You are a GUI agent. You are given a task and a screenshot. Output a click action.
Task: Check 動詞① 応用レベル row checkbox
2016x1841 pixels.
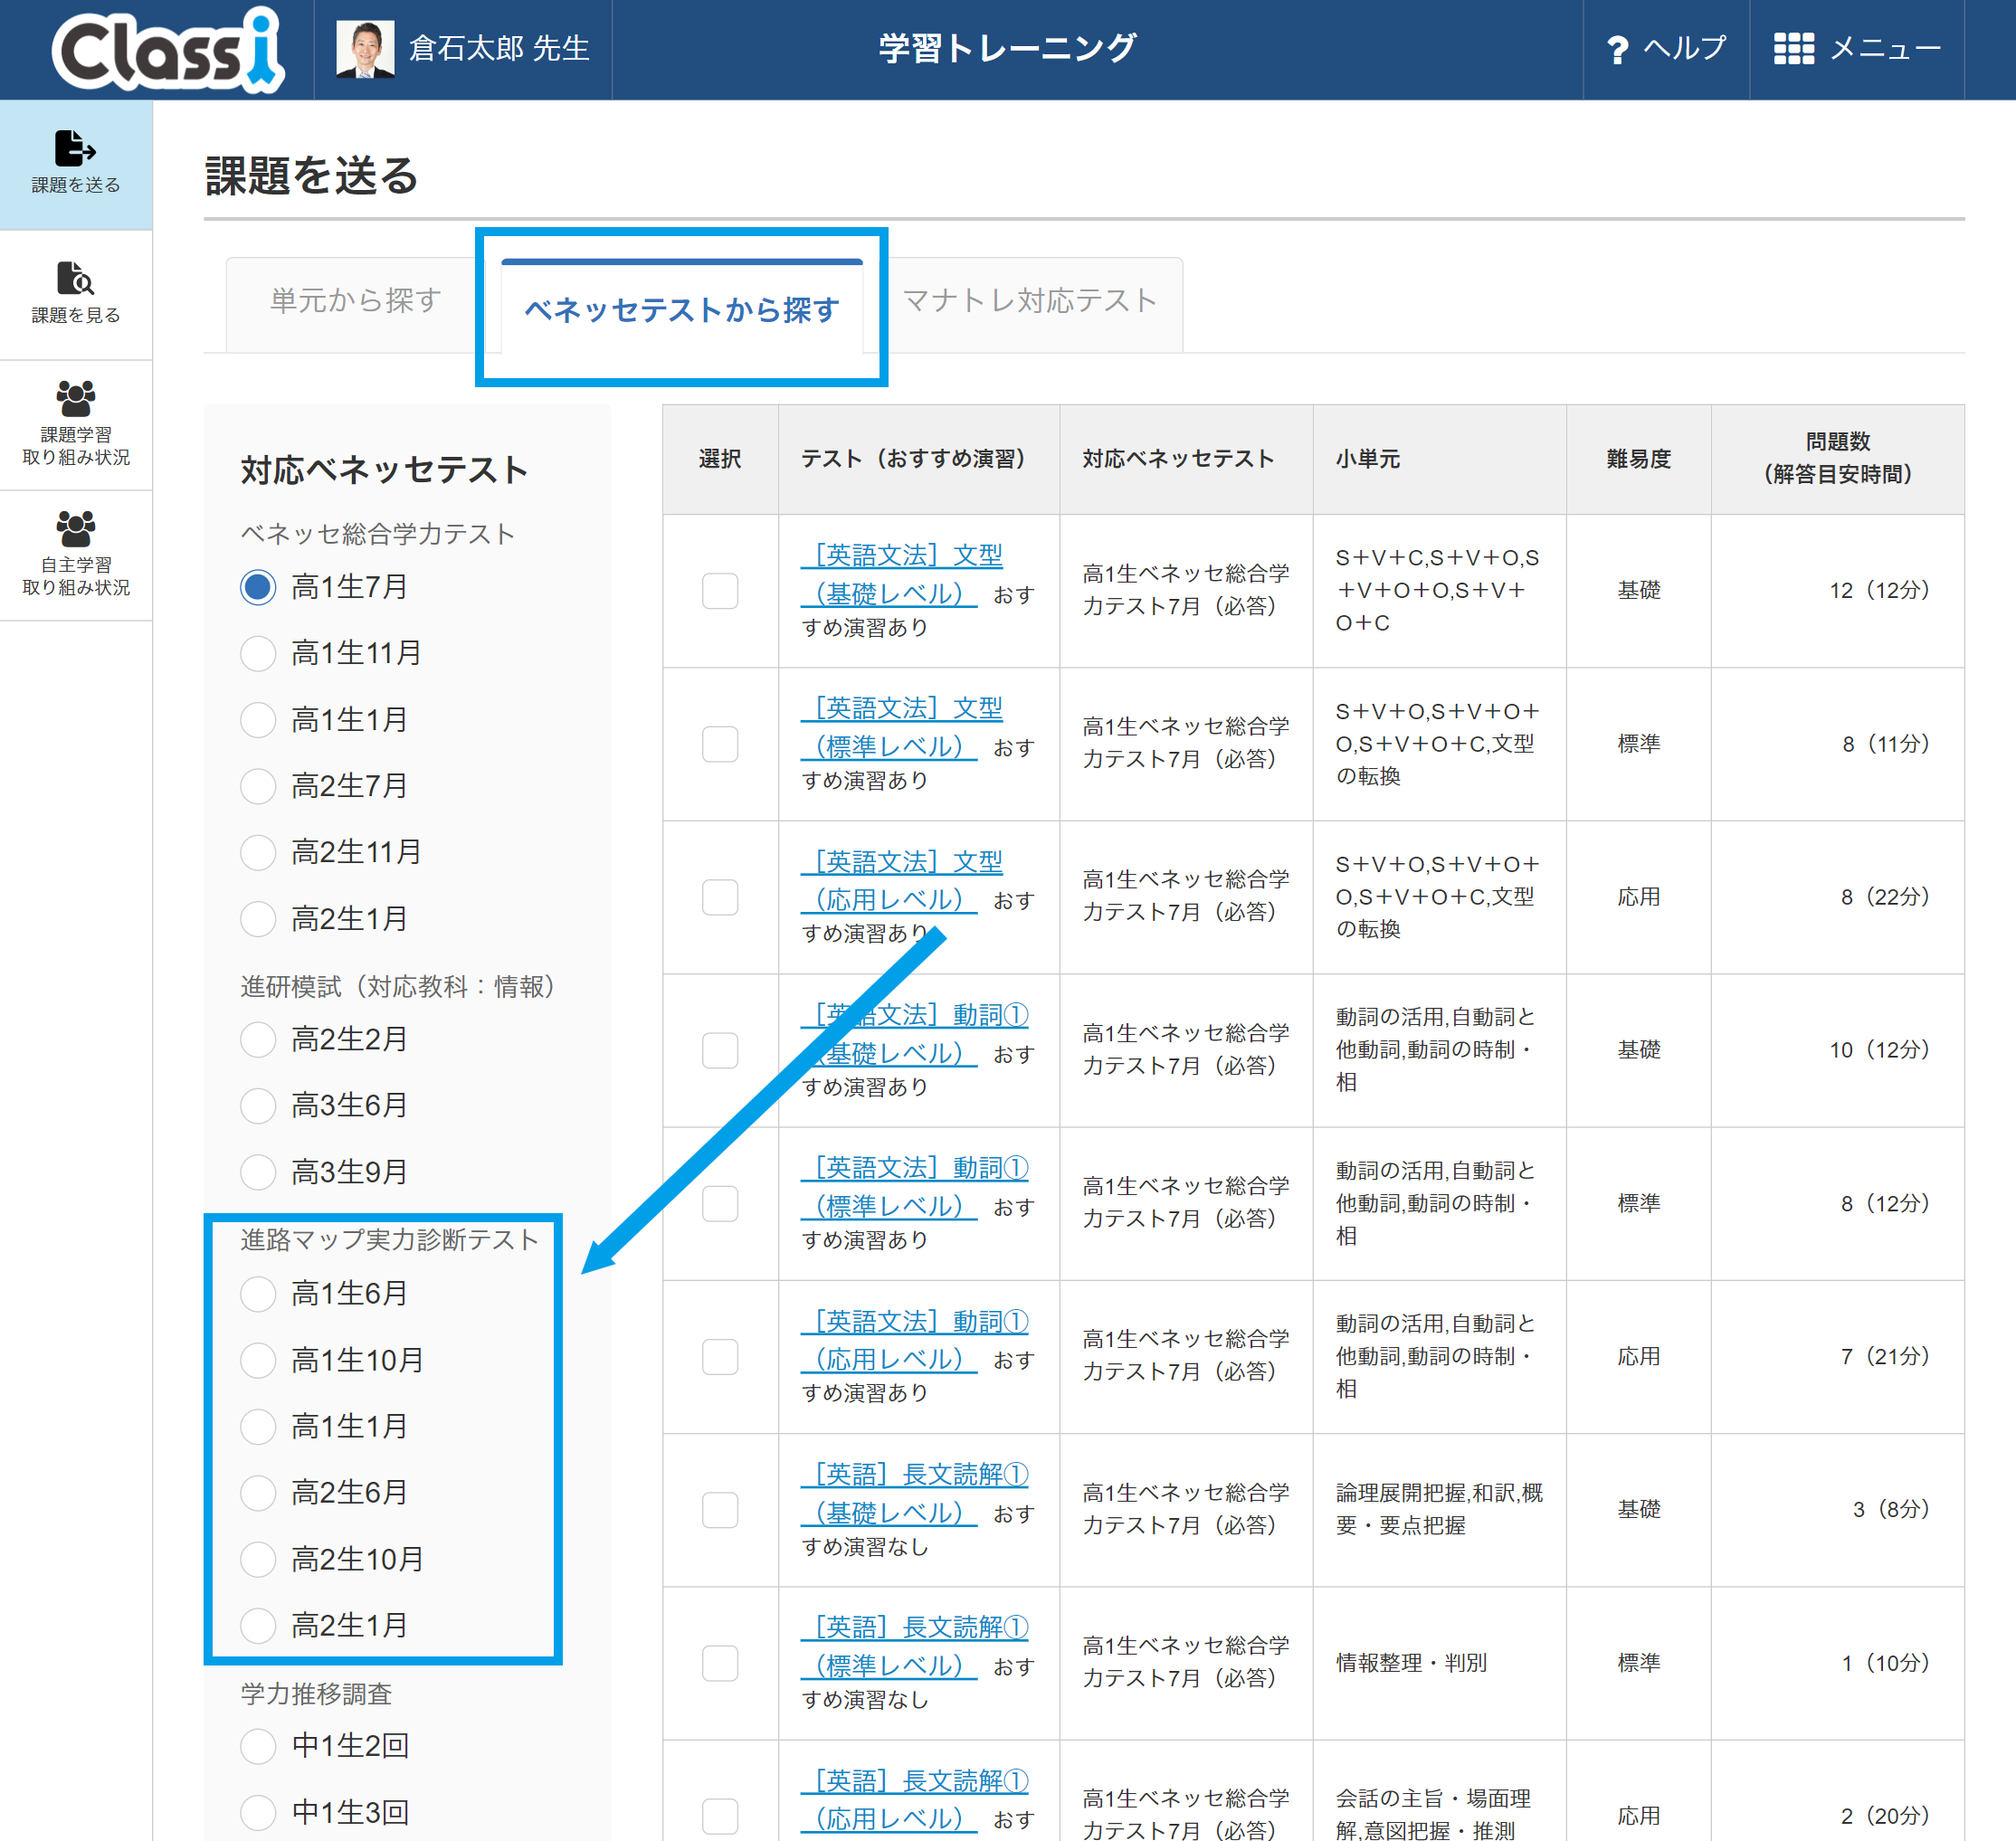click(x=720, y=1357)
